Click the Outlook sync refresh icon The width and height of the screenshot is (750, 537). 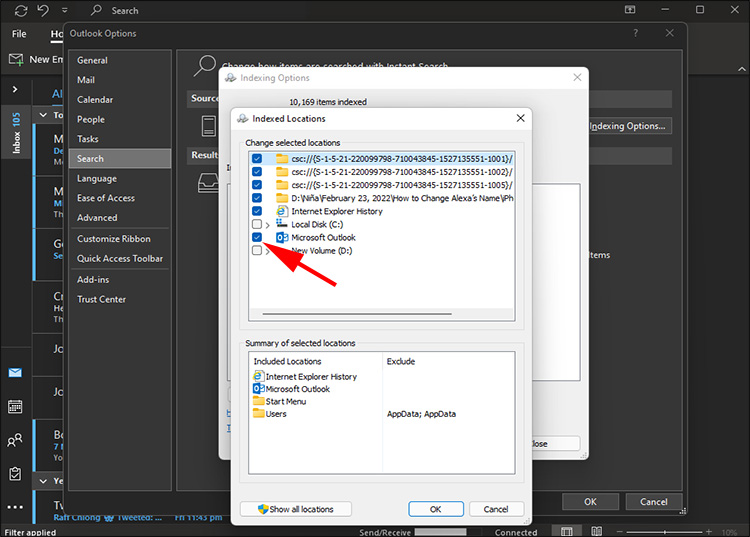(x=21, y=10)
